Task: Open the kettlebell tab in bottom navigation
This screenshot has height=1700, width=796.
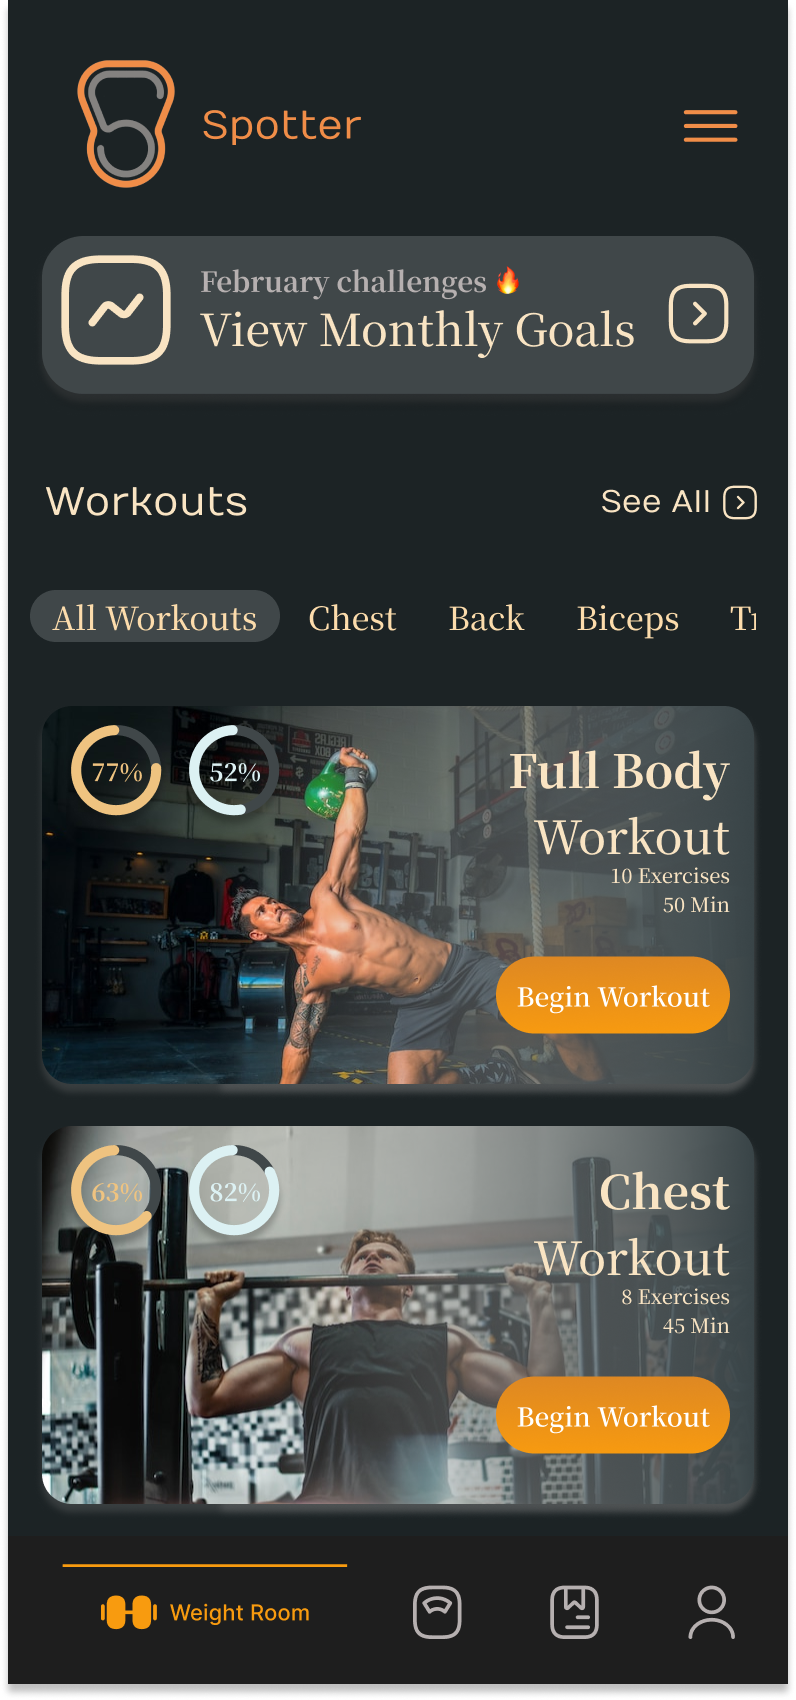Action: 437,1612
